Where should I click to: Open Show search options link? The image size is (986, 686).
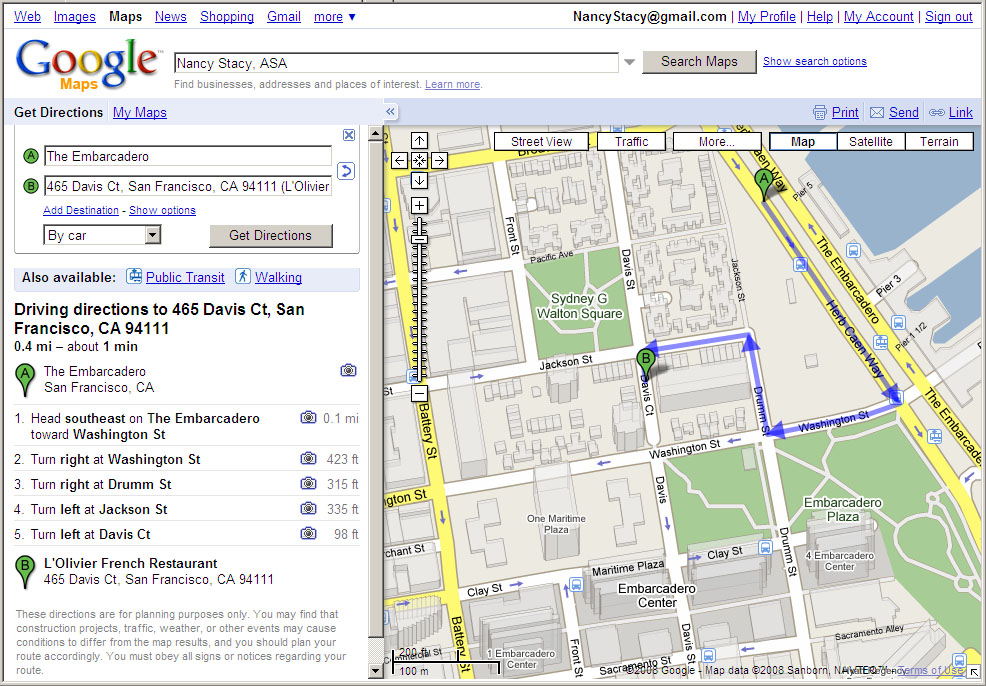click(x=815, y=61)
